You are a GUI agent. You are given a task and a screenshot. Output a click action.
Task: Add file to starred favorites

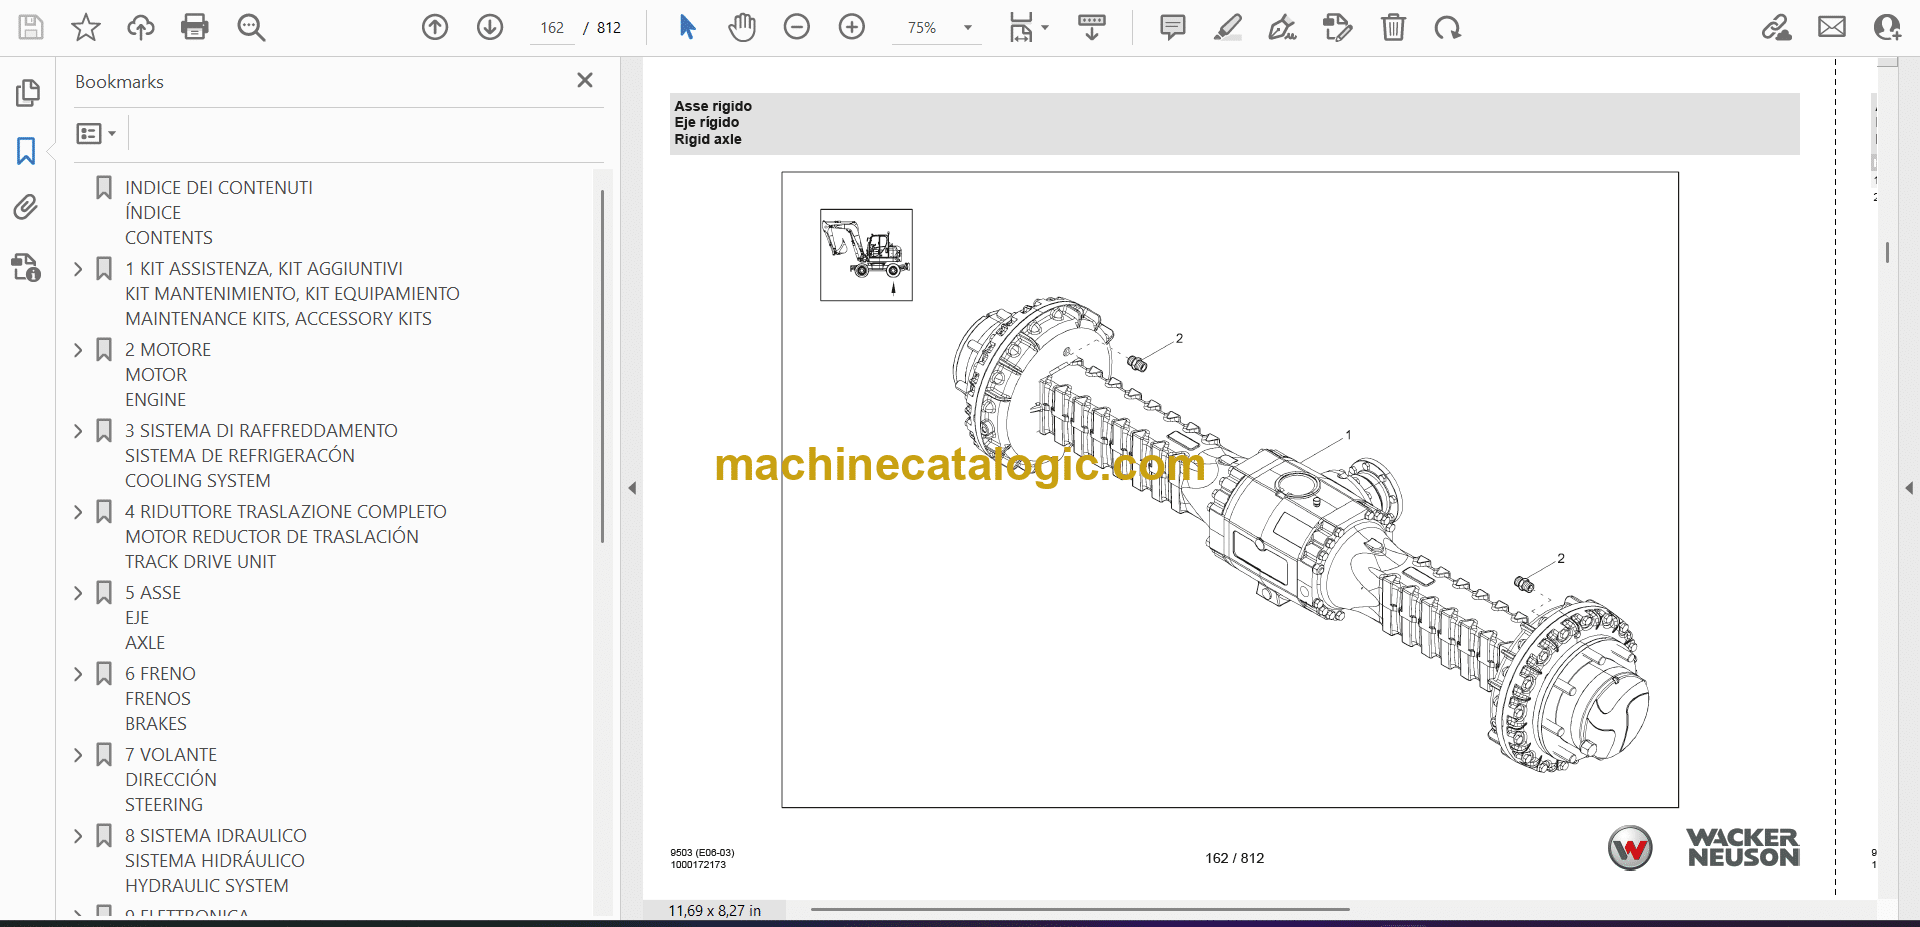tap(86, 27)
